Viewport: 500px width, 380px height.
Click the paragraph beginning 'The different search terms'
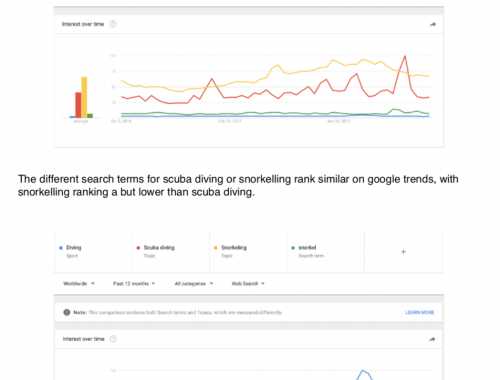coord(238,185)
